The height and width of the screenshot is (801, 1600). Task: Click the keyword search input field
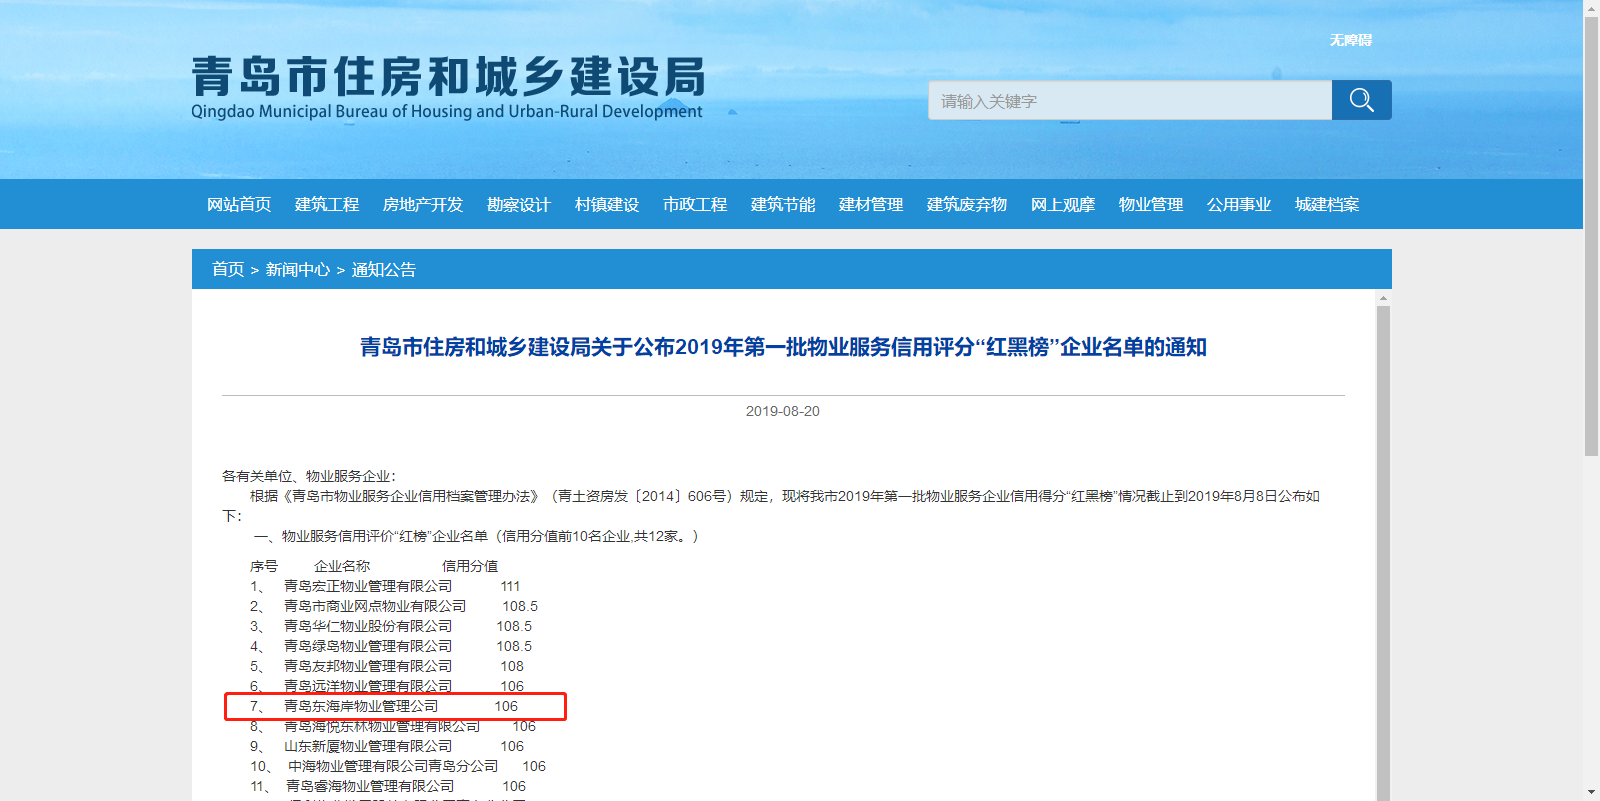(1129, 101)
